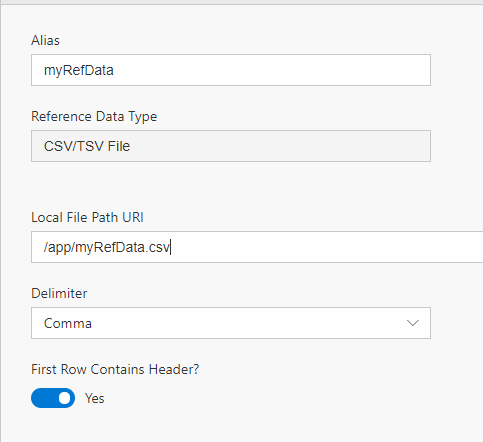Click the Reference Data Type label
The image size is (483, 442).
94,117
